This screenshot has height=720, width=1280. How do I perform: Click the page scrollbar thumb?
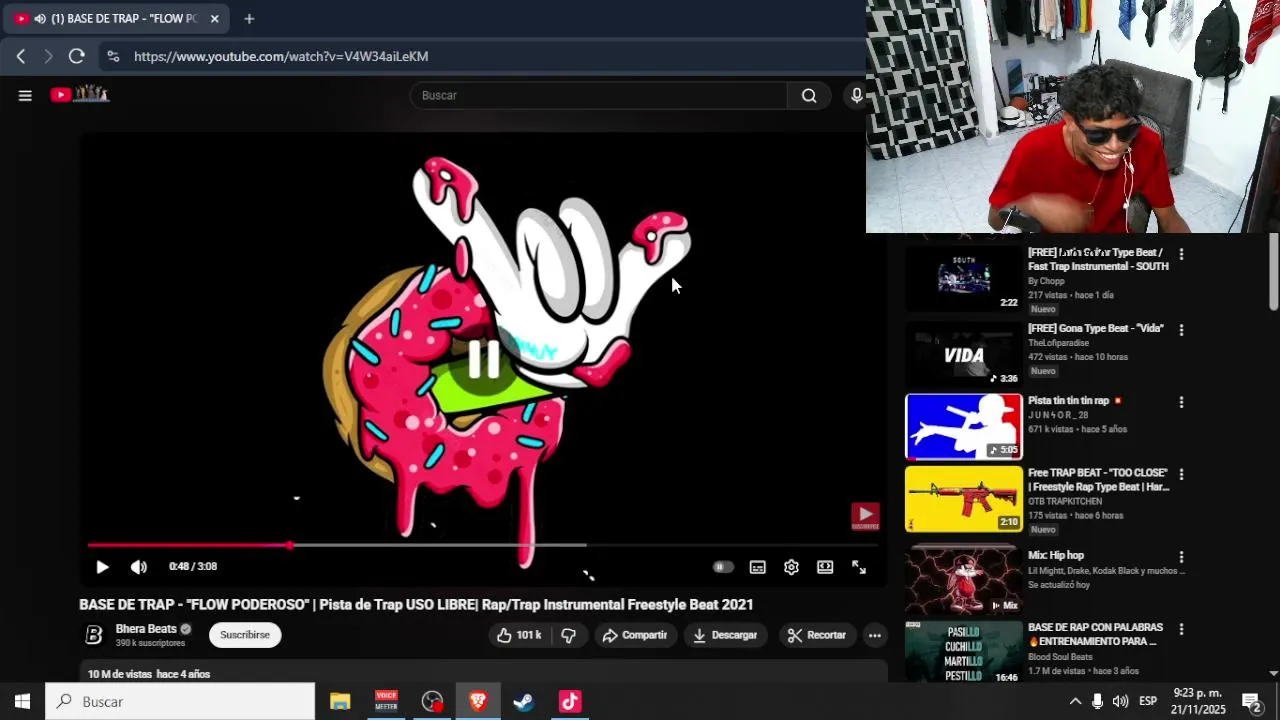pos(1273,271)
